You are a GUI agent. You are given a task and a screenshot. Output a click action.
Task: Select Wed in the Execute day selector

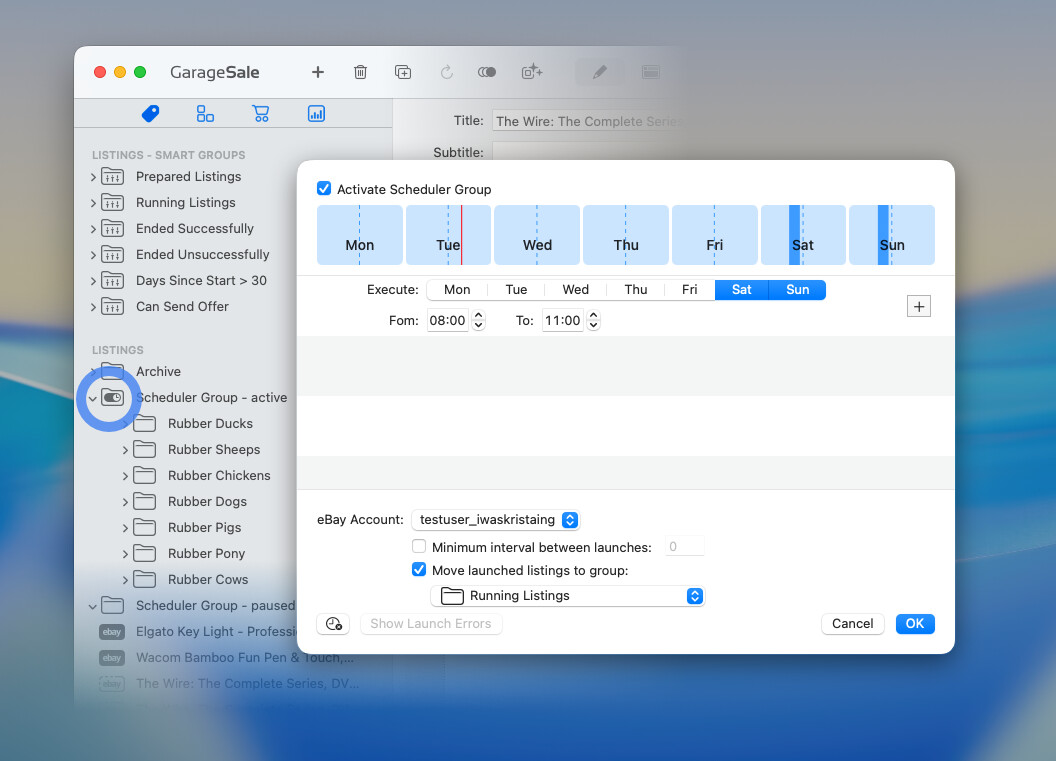[575, 290]
